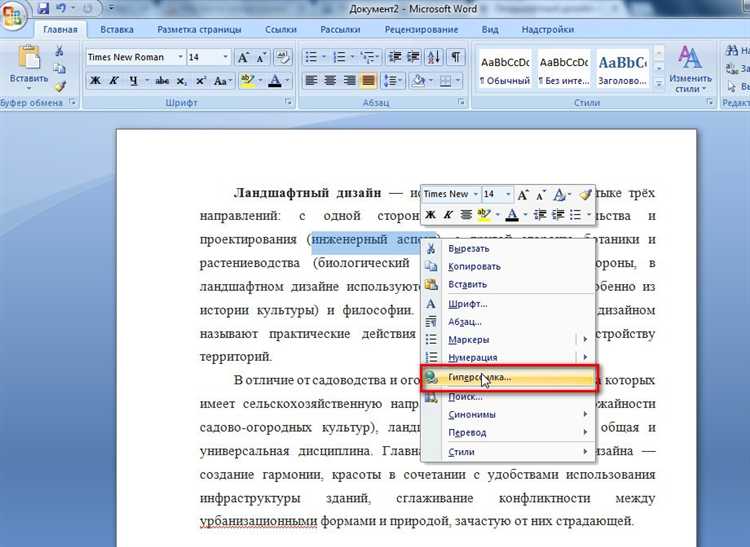Open mini toolbar font name dropdown
The height and width of the screenshot is (547, 750).
pyautogui.click(x=475, y=194)
